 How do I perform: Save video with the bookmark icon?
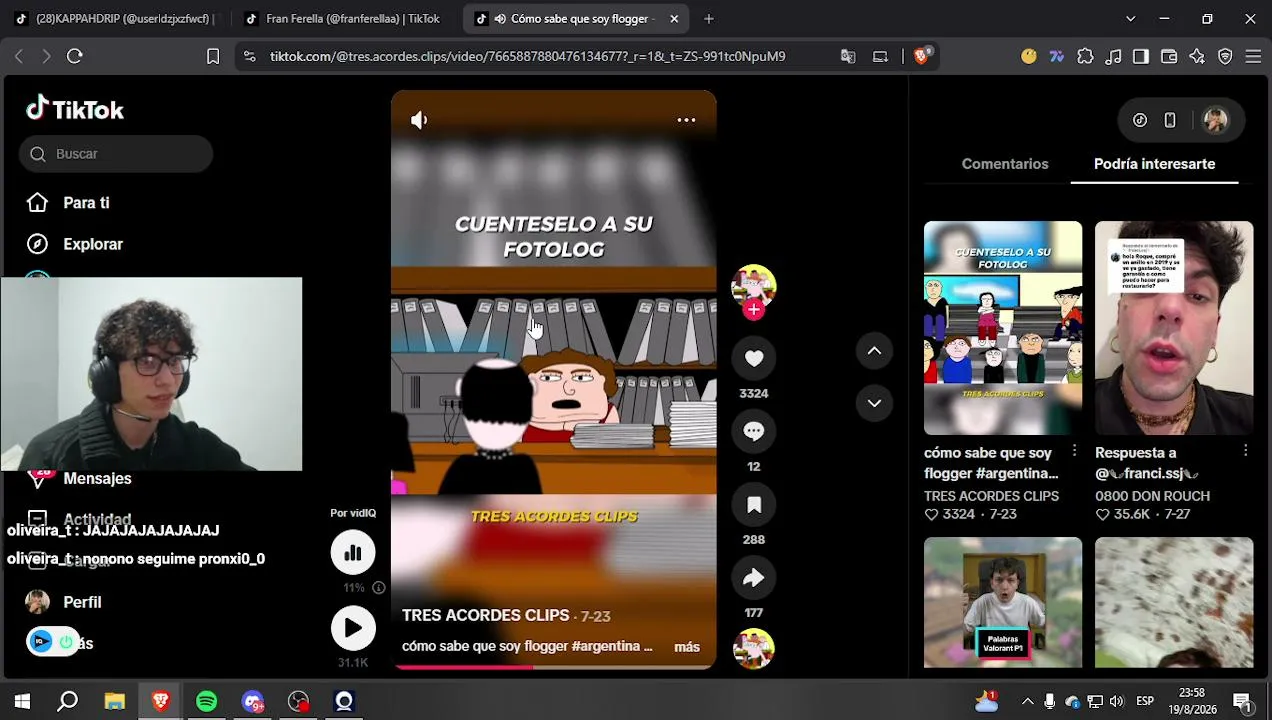[754, 505]
